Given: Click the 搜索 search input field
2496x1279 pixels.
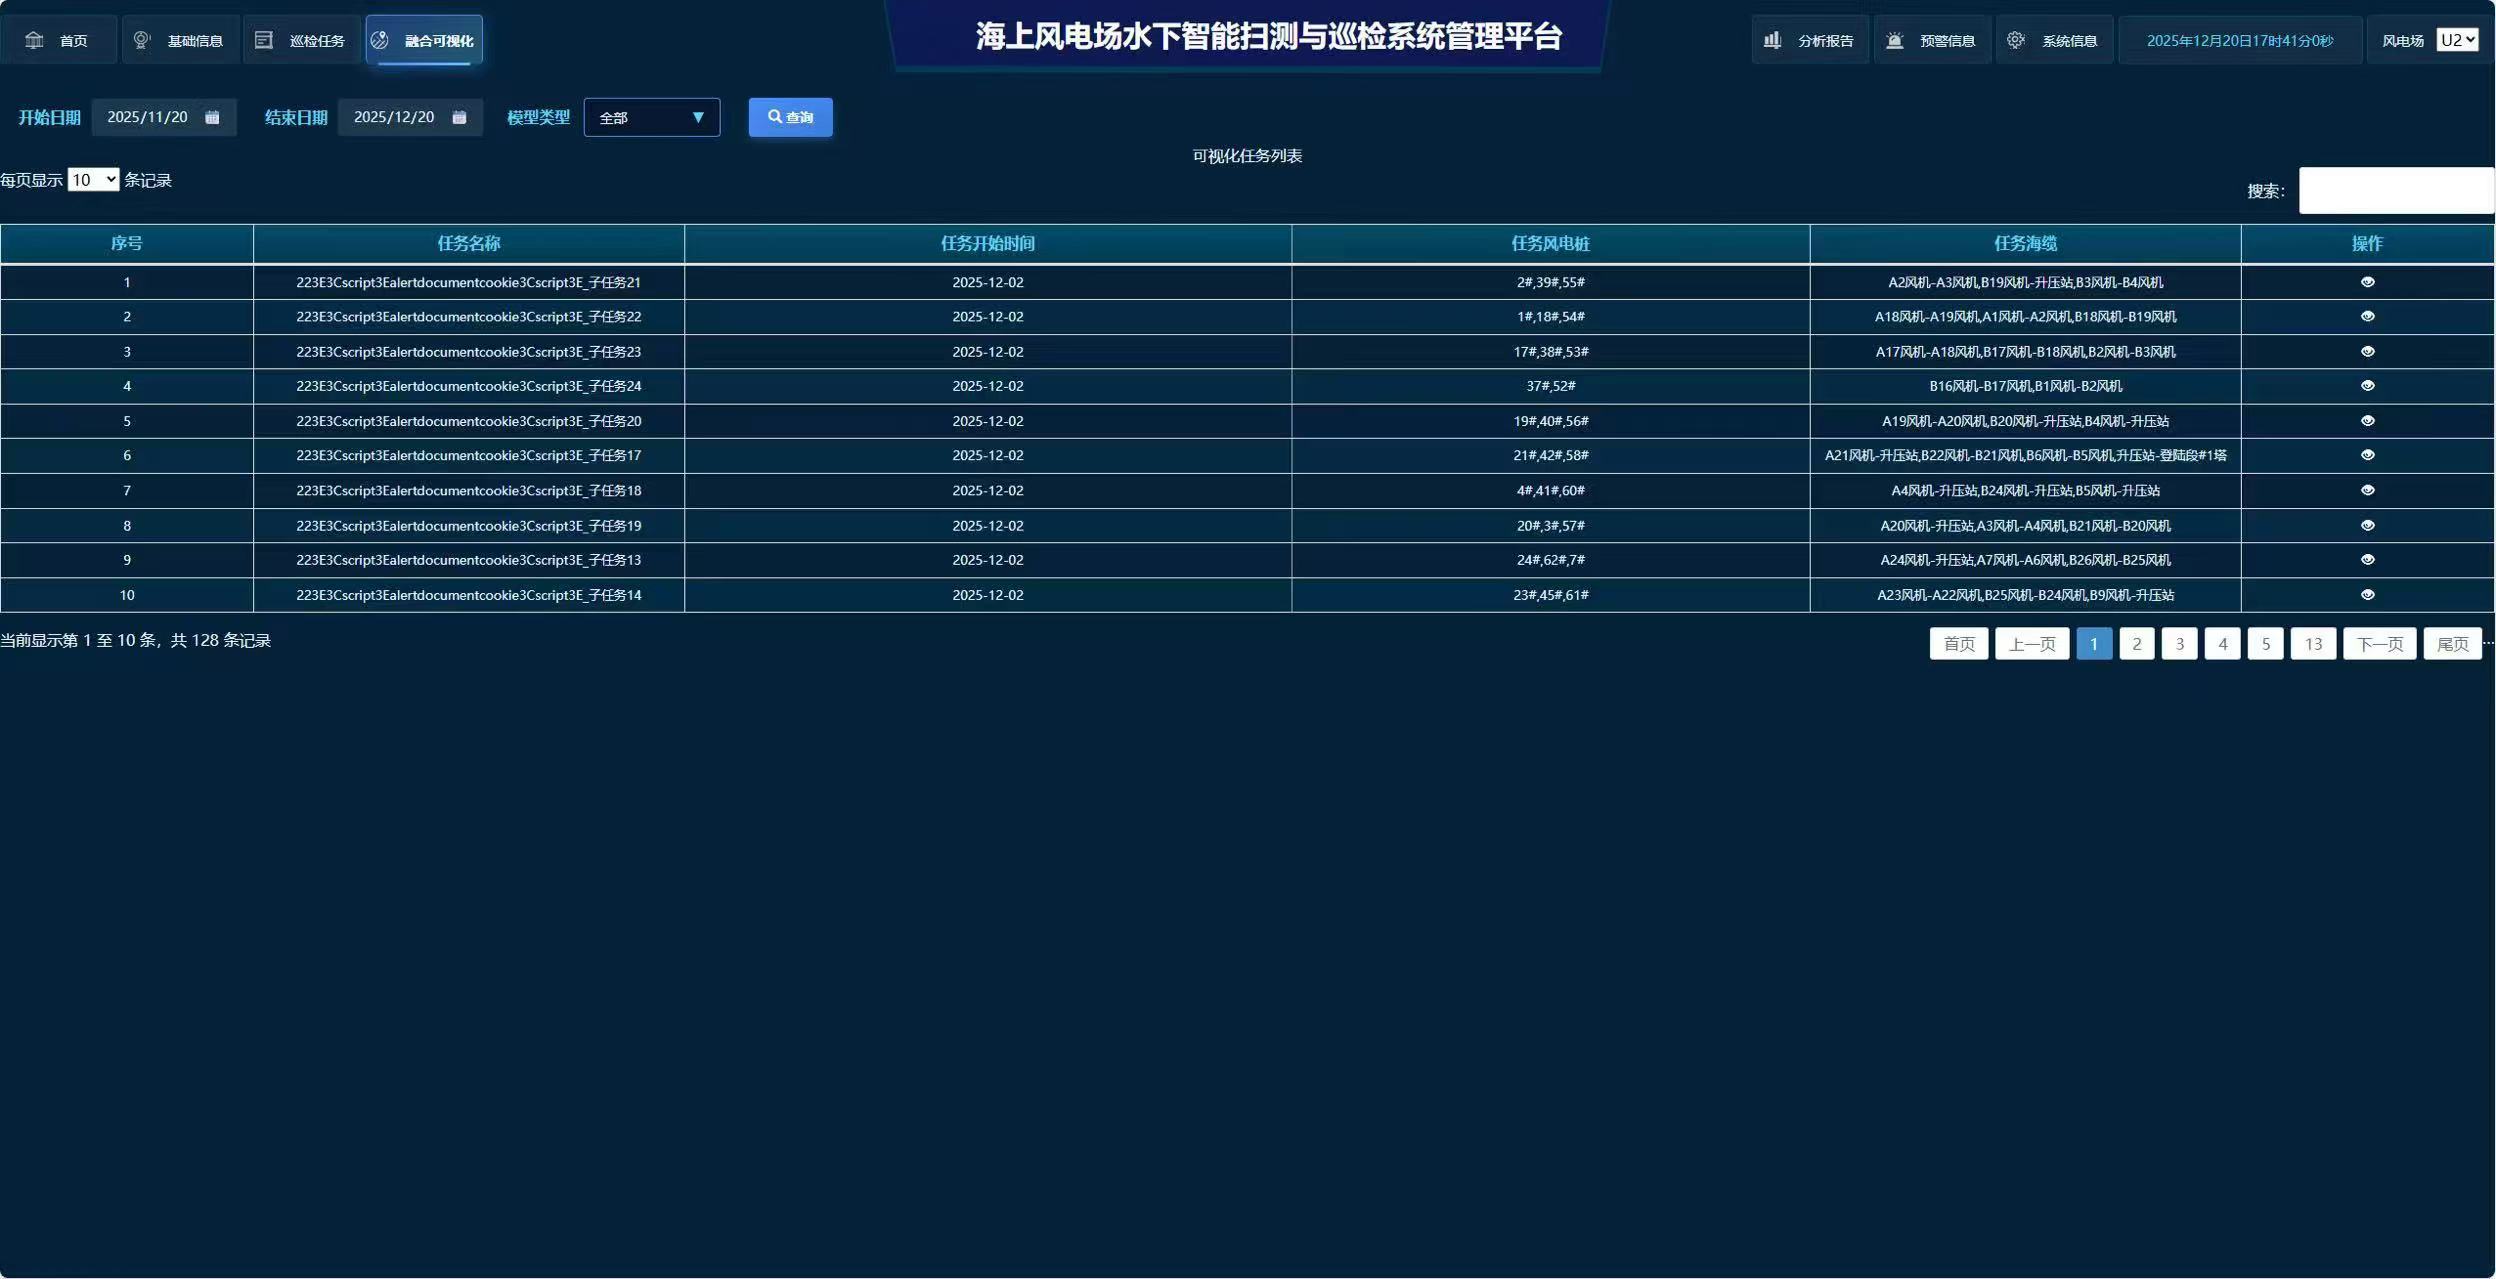Looking at the screenshot, I should pyautogui.click(x=2395, y=190).
